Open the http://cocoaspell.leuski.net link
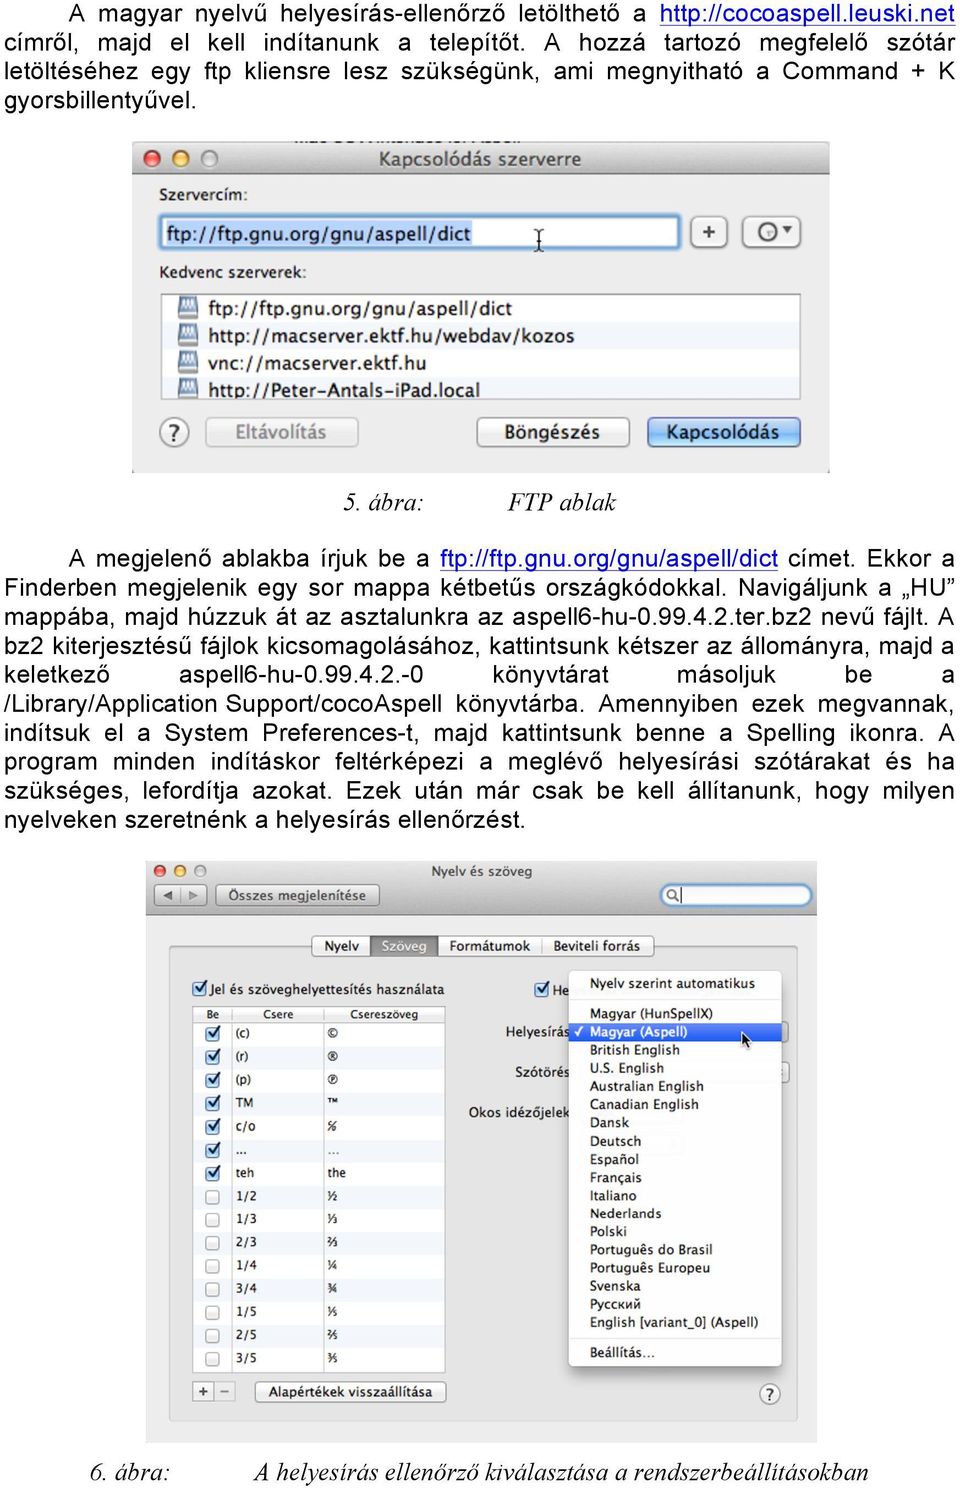The height and width of the screenshot is (1488, 960). pos(807,14)
